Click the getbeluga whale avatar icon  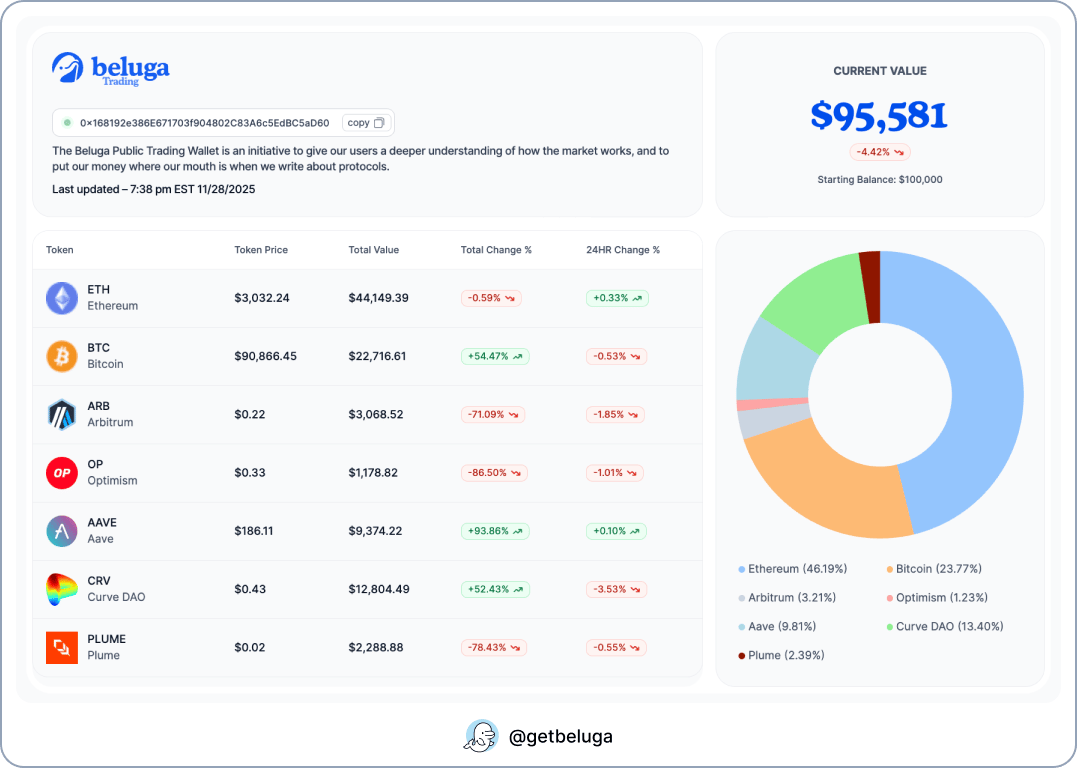click(x=481, y=736)
